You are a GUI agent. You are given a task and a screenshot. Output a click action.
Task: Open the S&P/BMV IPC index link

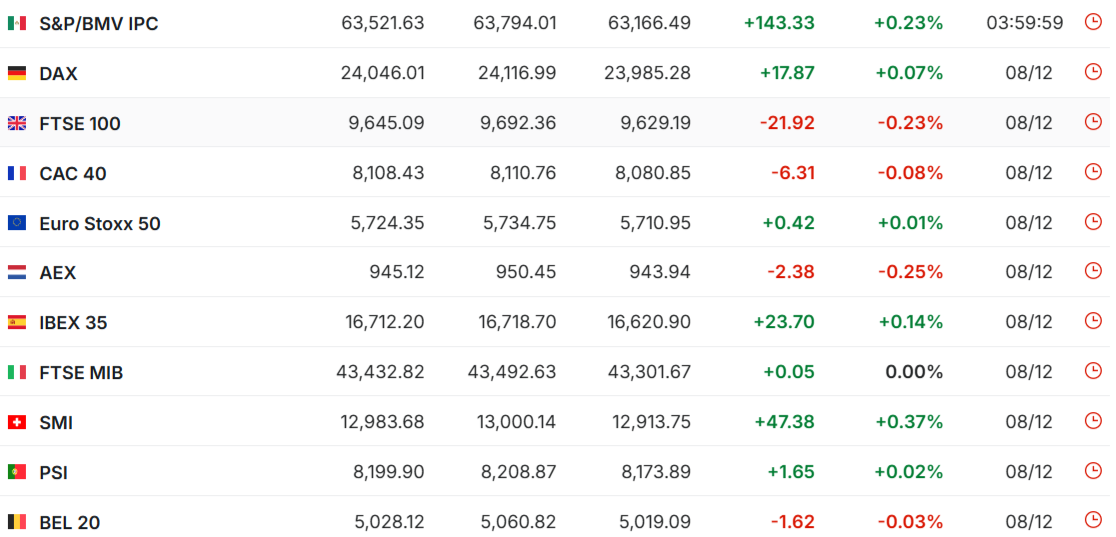tap(98, 23)
